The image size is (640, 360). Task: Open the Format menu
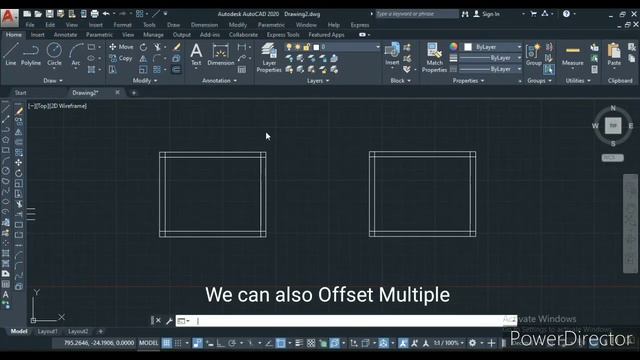tap(122, 25)
